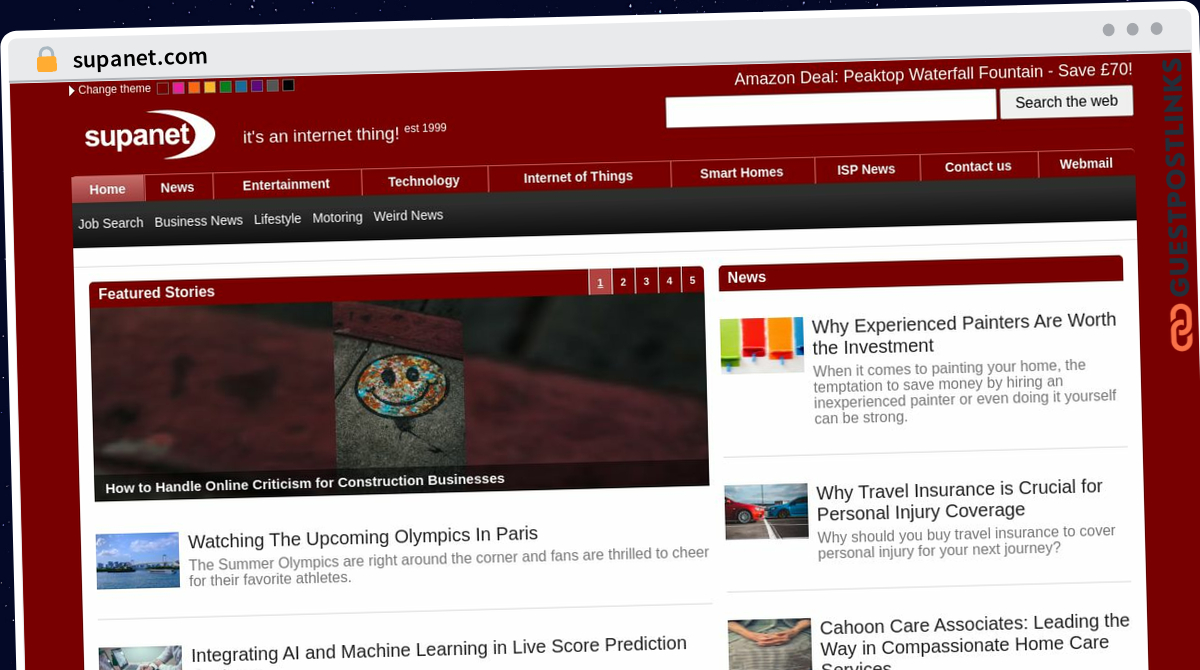Open 'How to Handle Online Criticism' featured story
The height and width of the screenshot is (670, 1200).
pyautogui.click(x=305, y=483)
